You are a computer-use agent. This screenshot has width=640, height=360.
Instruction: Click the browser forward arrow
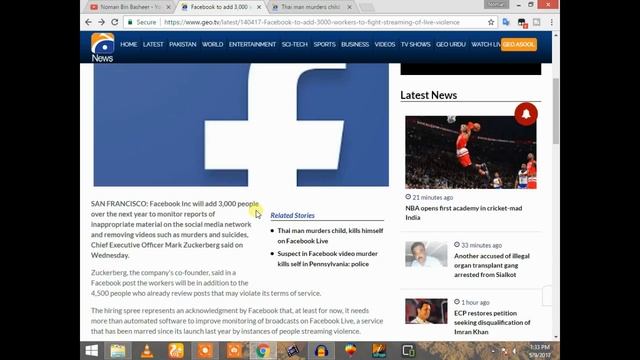tap(102, 22)
